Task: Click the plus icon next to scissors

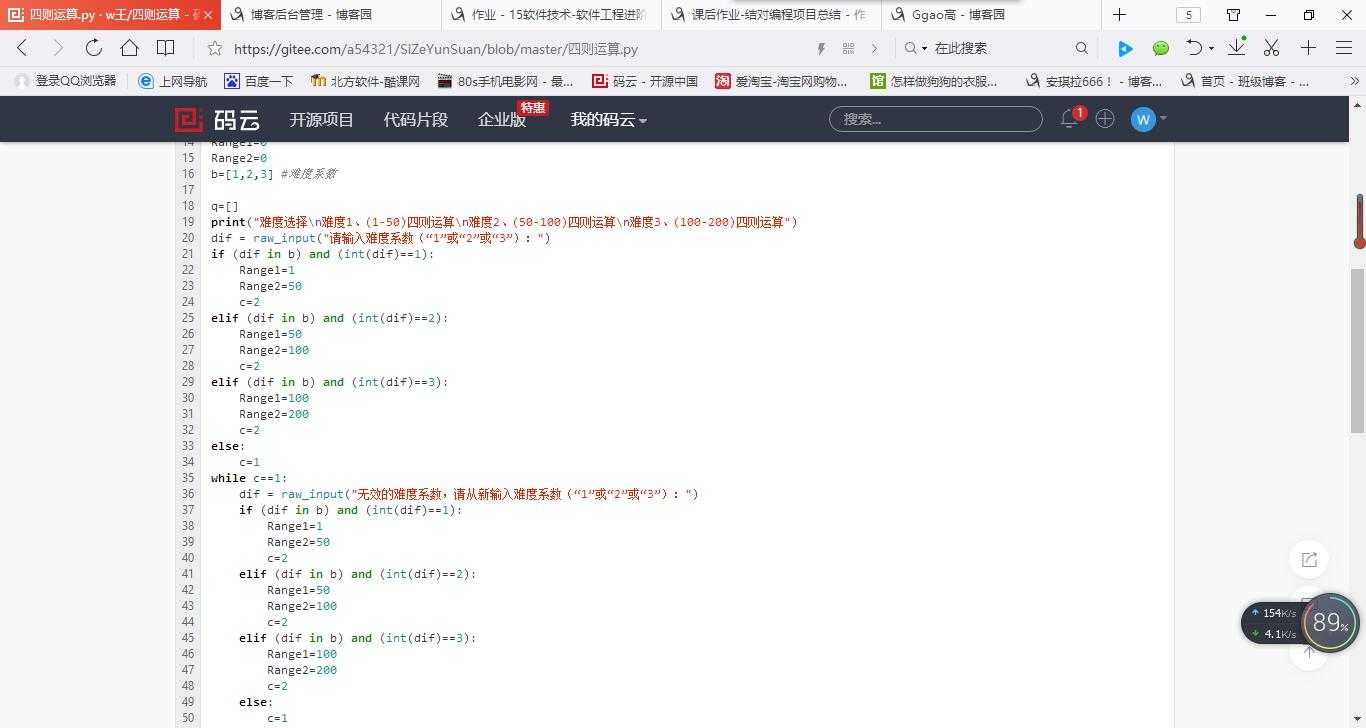Action: pos(1308,48)
